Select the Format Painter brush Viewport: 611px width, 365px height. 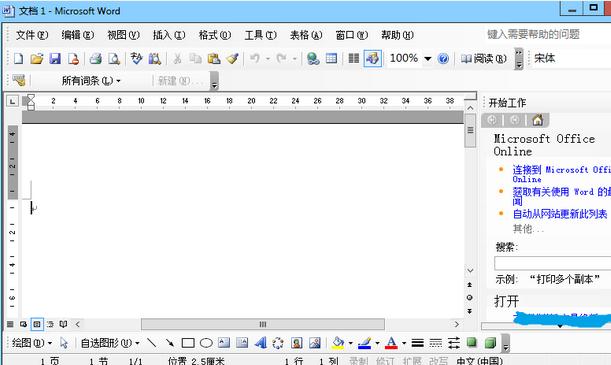point(232,58)
